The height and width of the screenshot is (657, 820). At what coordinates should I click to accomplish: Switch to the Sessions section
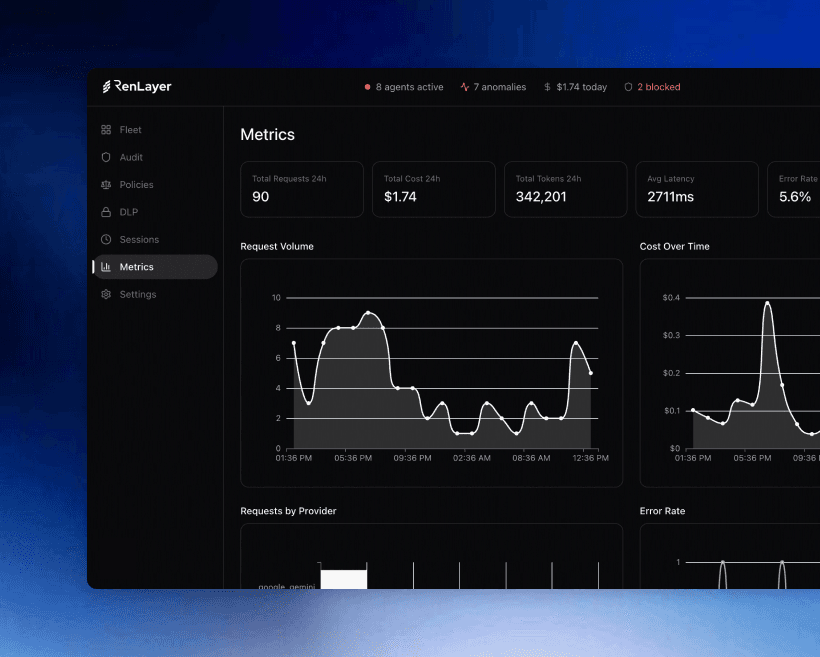click(x=139, y=239)
